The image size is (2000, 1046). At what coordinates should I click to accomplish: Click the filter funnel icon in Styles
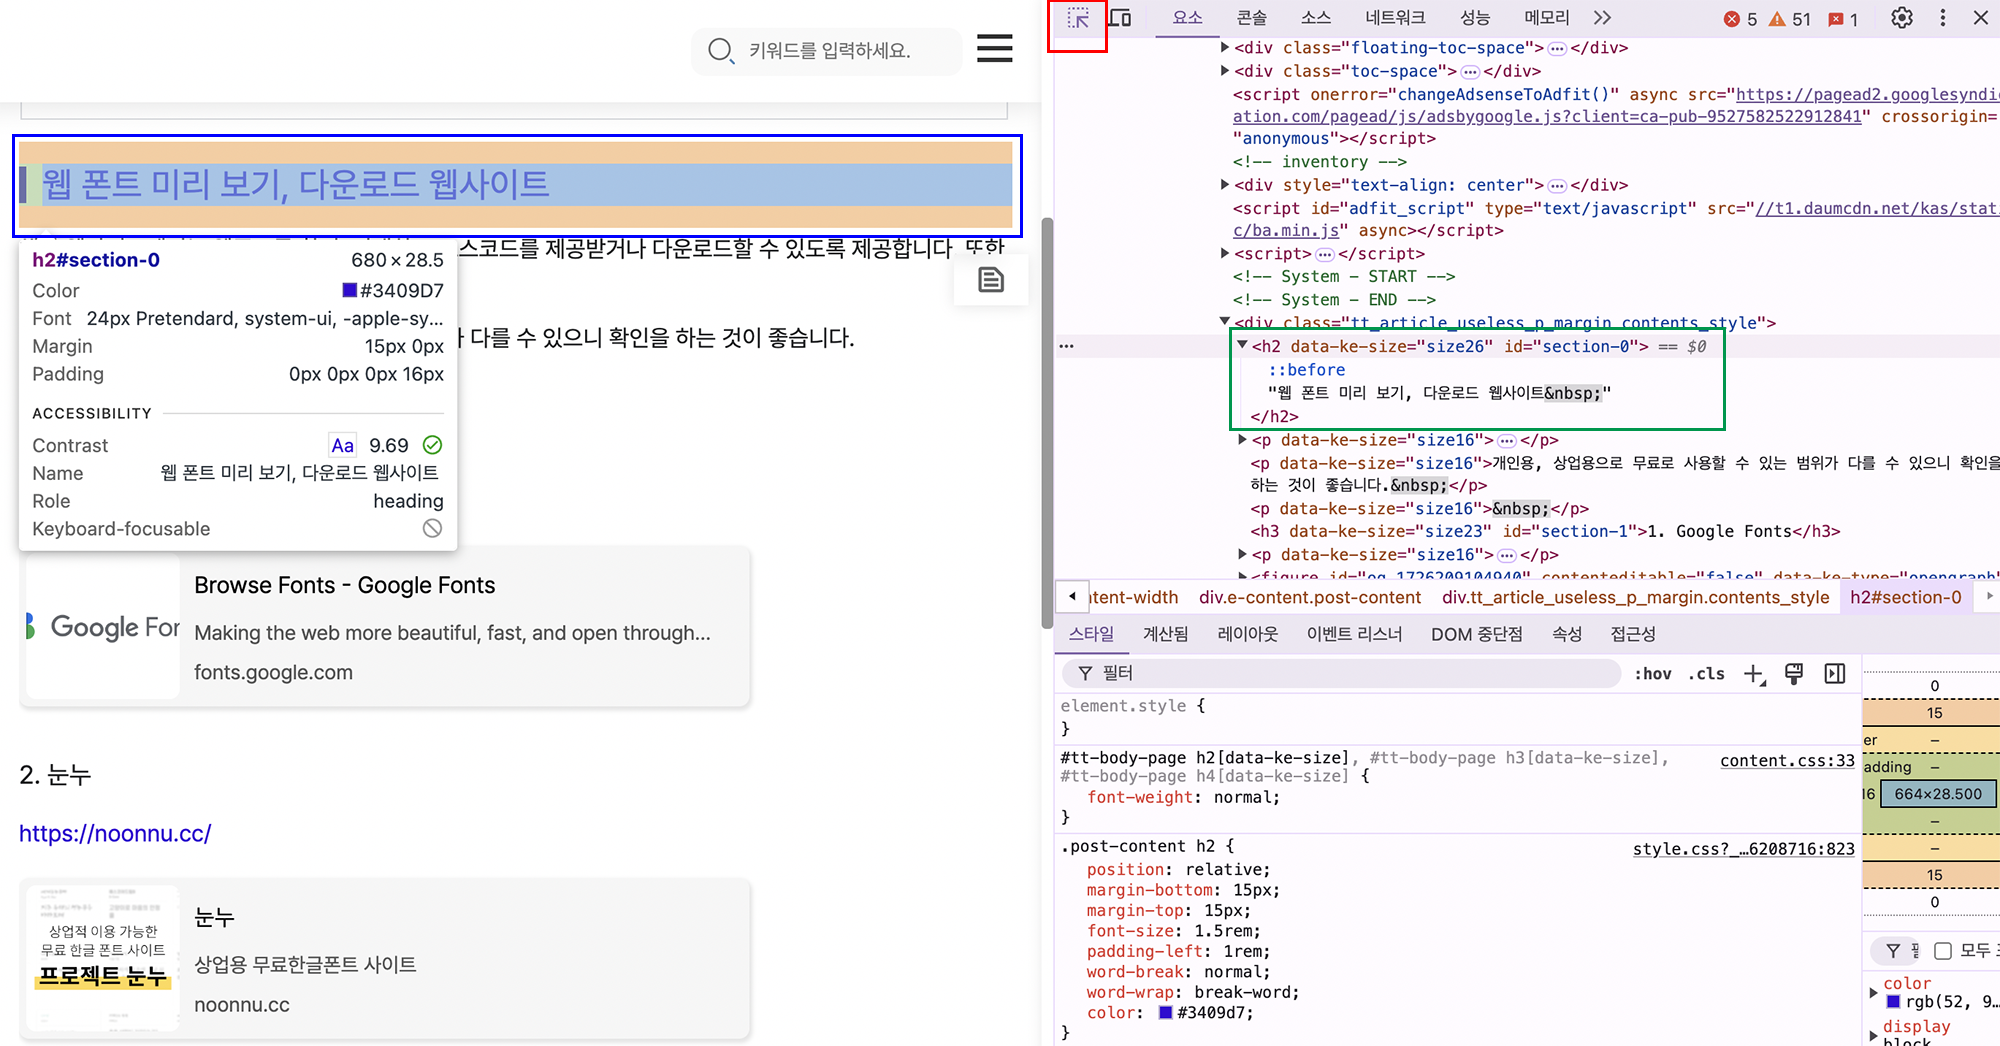click(1085, 674)
